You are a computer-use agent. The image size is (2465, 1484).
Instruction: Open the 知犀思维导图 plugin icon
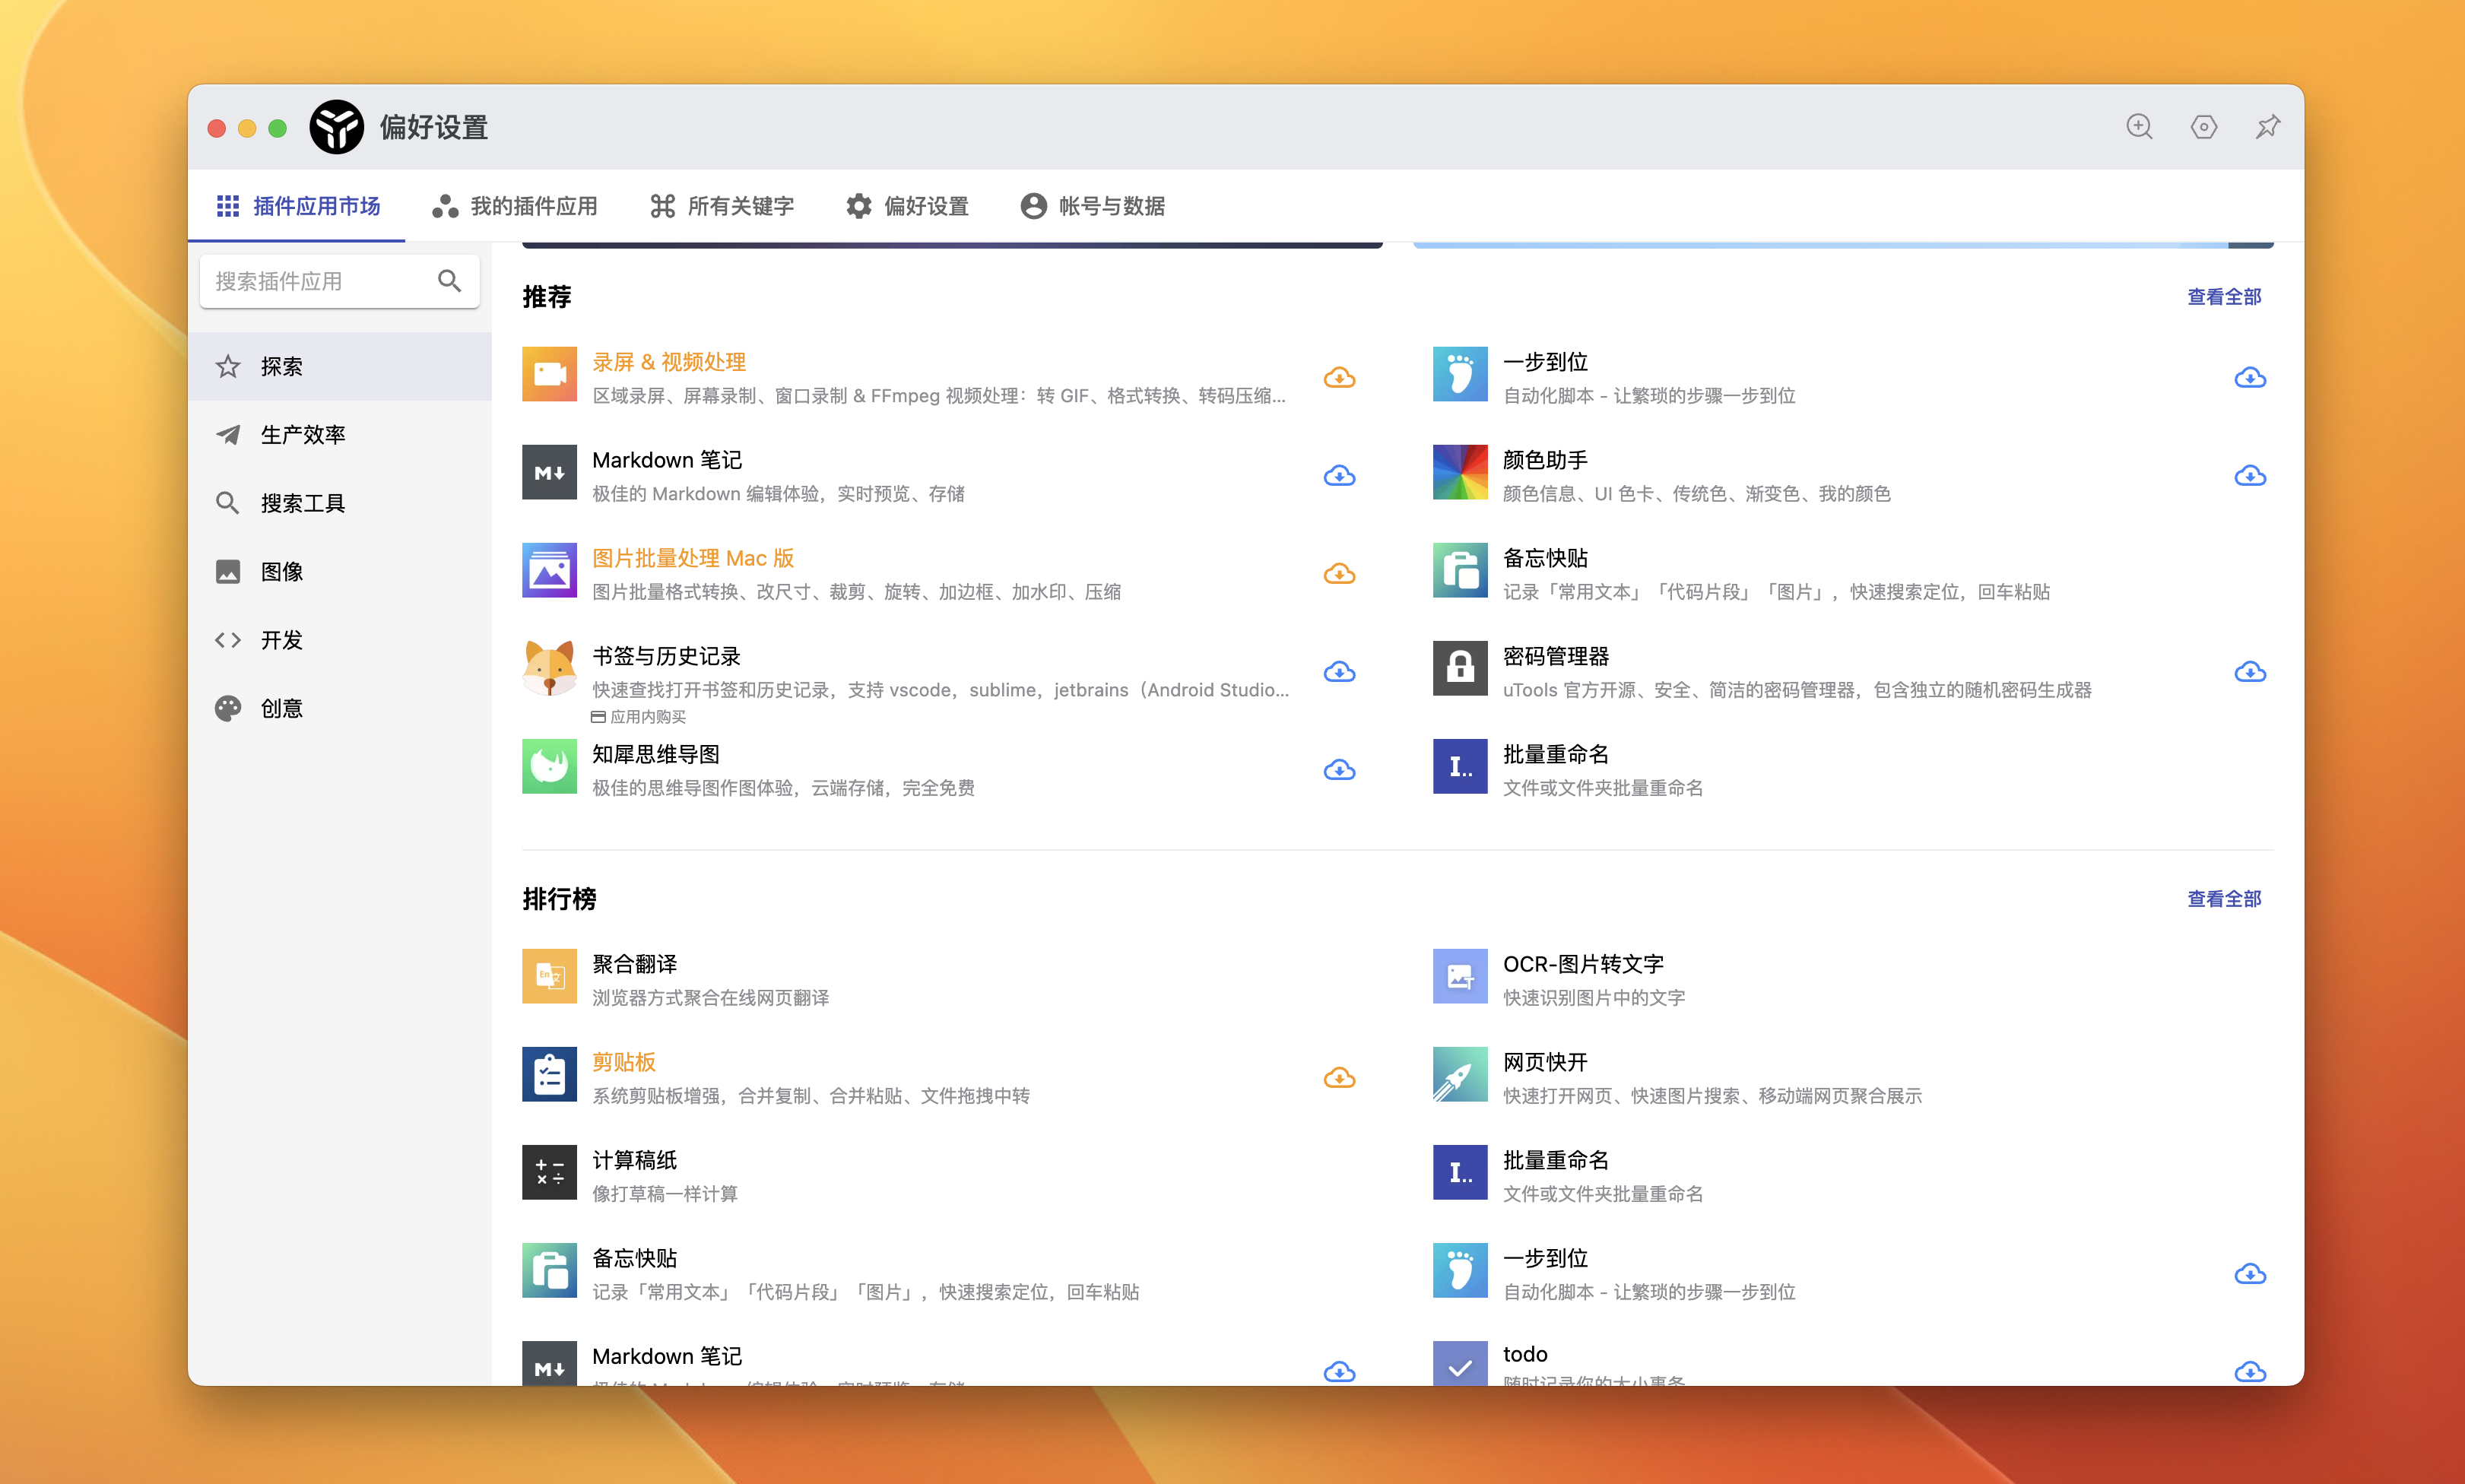tap(549, 767)
